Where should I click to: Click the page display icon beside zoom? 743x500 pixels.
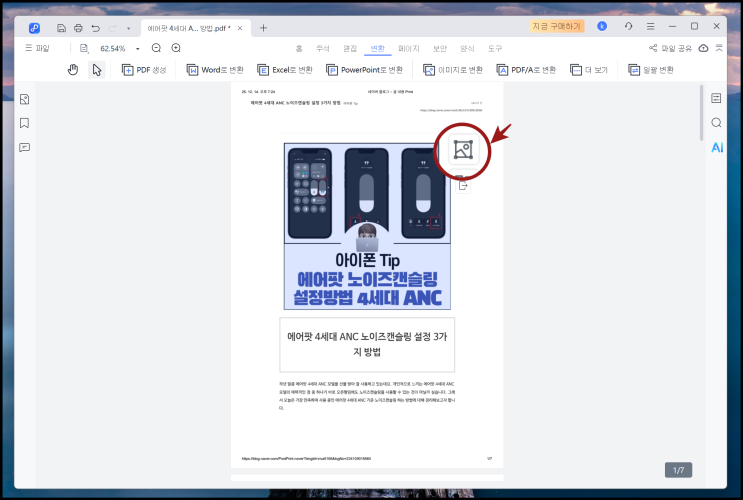point(84,48)
